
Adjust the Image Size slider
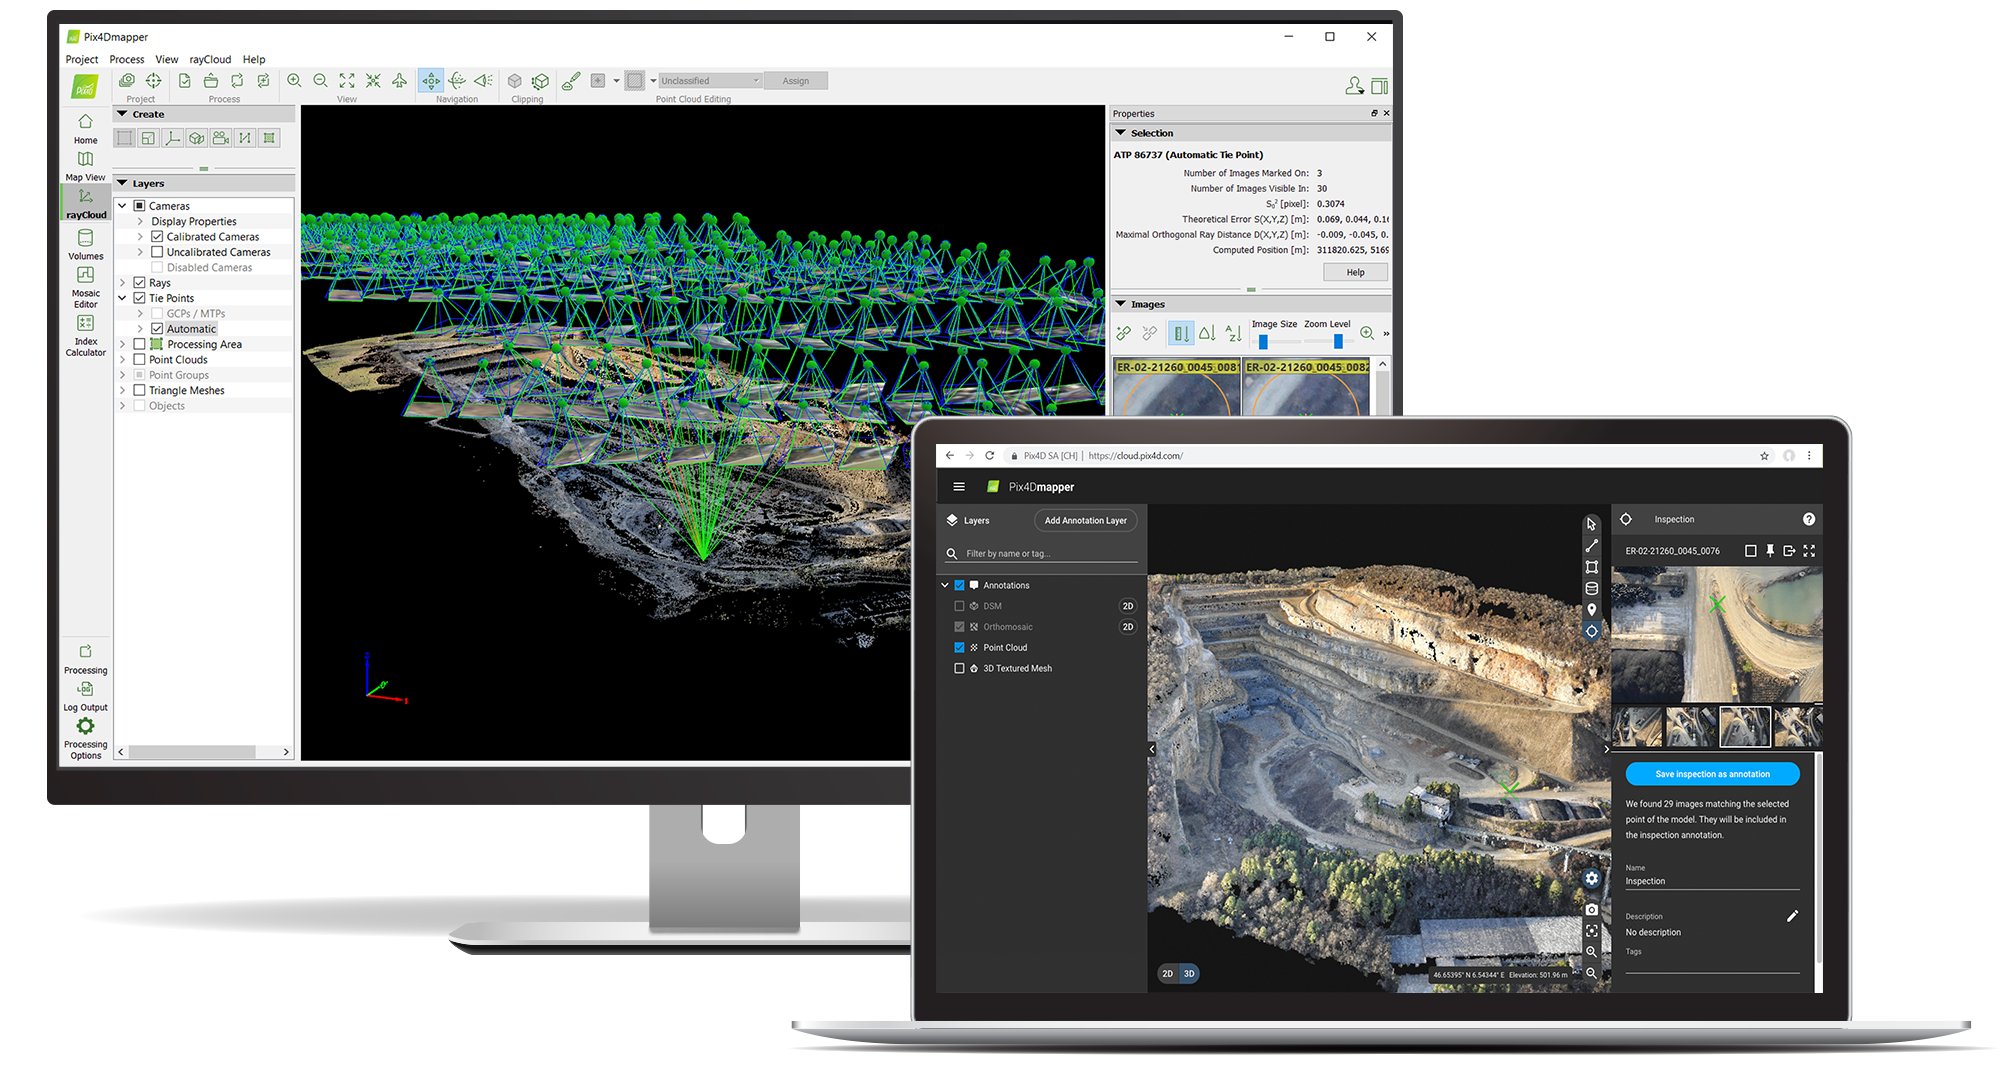[1263, 341]
